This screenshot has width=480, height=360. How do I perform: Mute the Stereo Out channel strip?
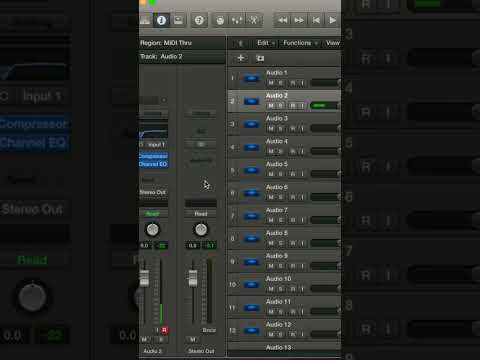point(193,339)
